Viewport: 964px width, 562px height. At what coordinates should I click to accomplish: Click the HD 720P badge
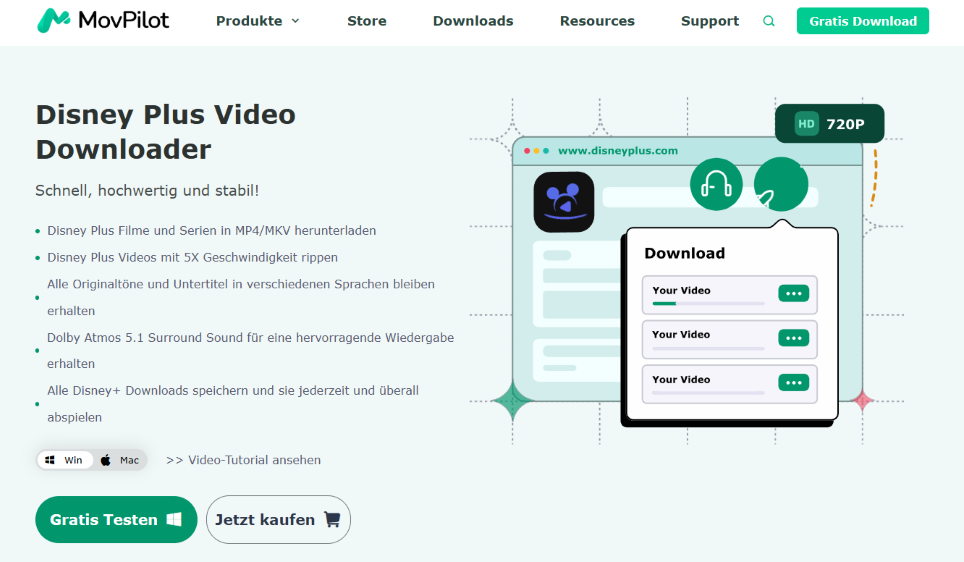(829, 124)
